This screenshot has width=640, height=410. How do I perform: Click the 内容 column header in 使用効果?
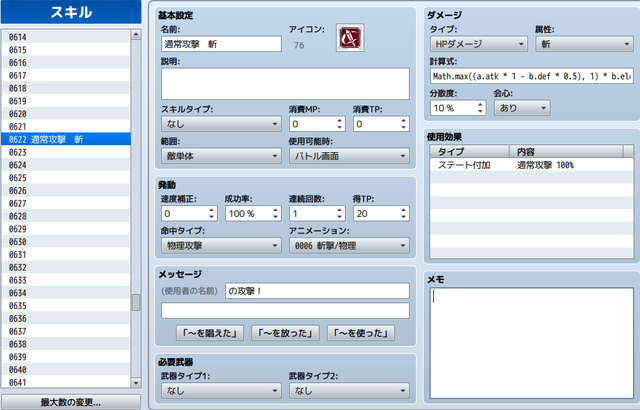click(566, 152)
